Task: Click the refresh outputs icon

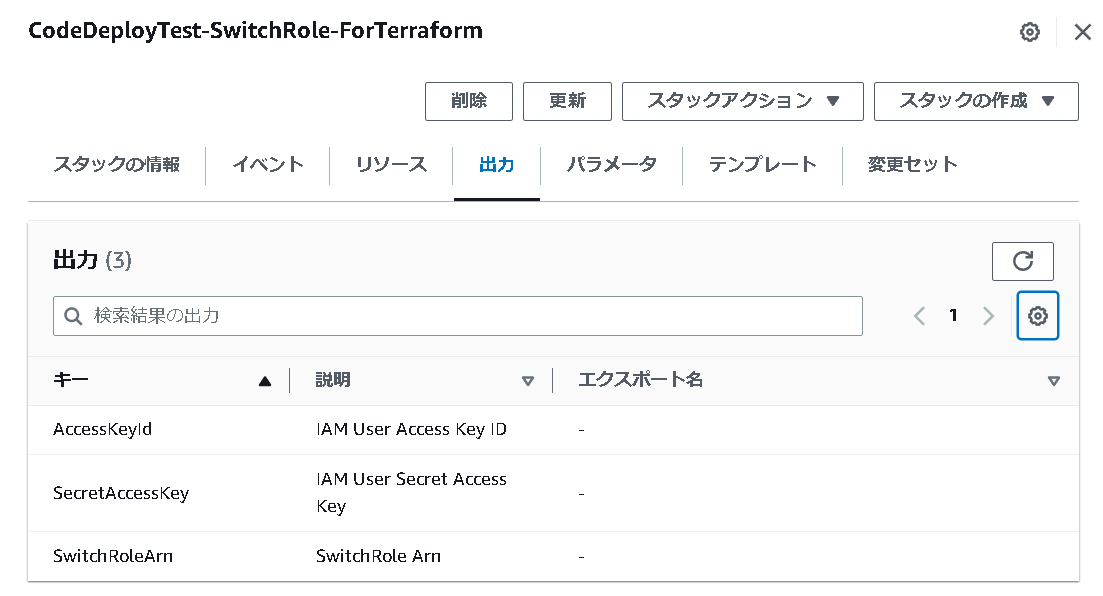Action: 1022,261
